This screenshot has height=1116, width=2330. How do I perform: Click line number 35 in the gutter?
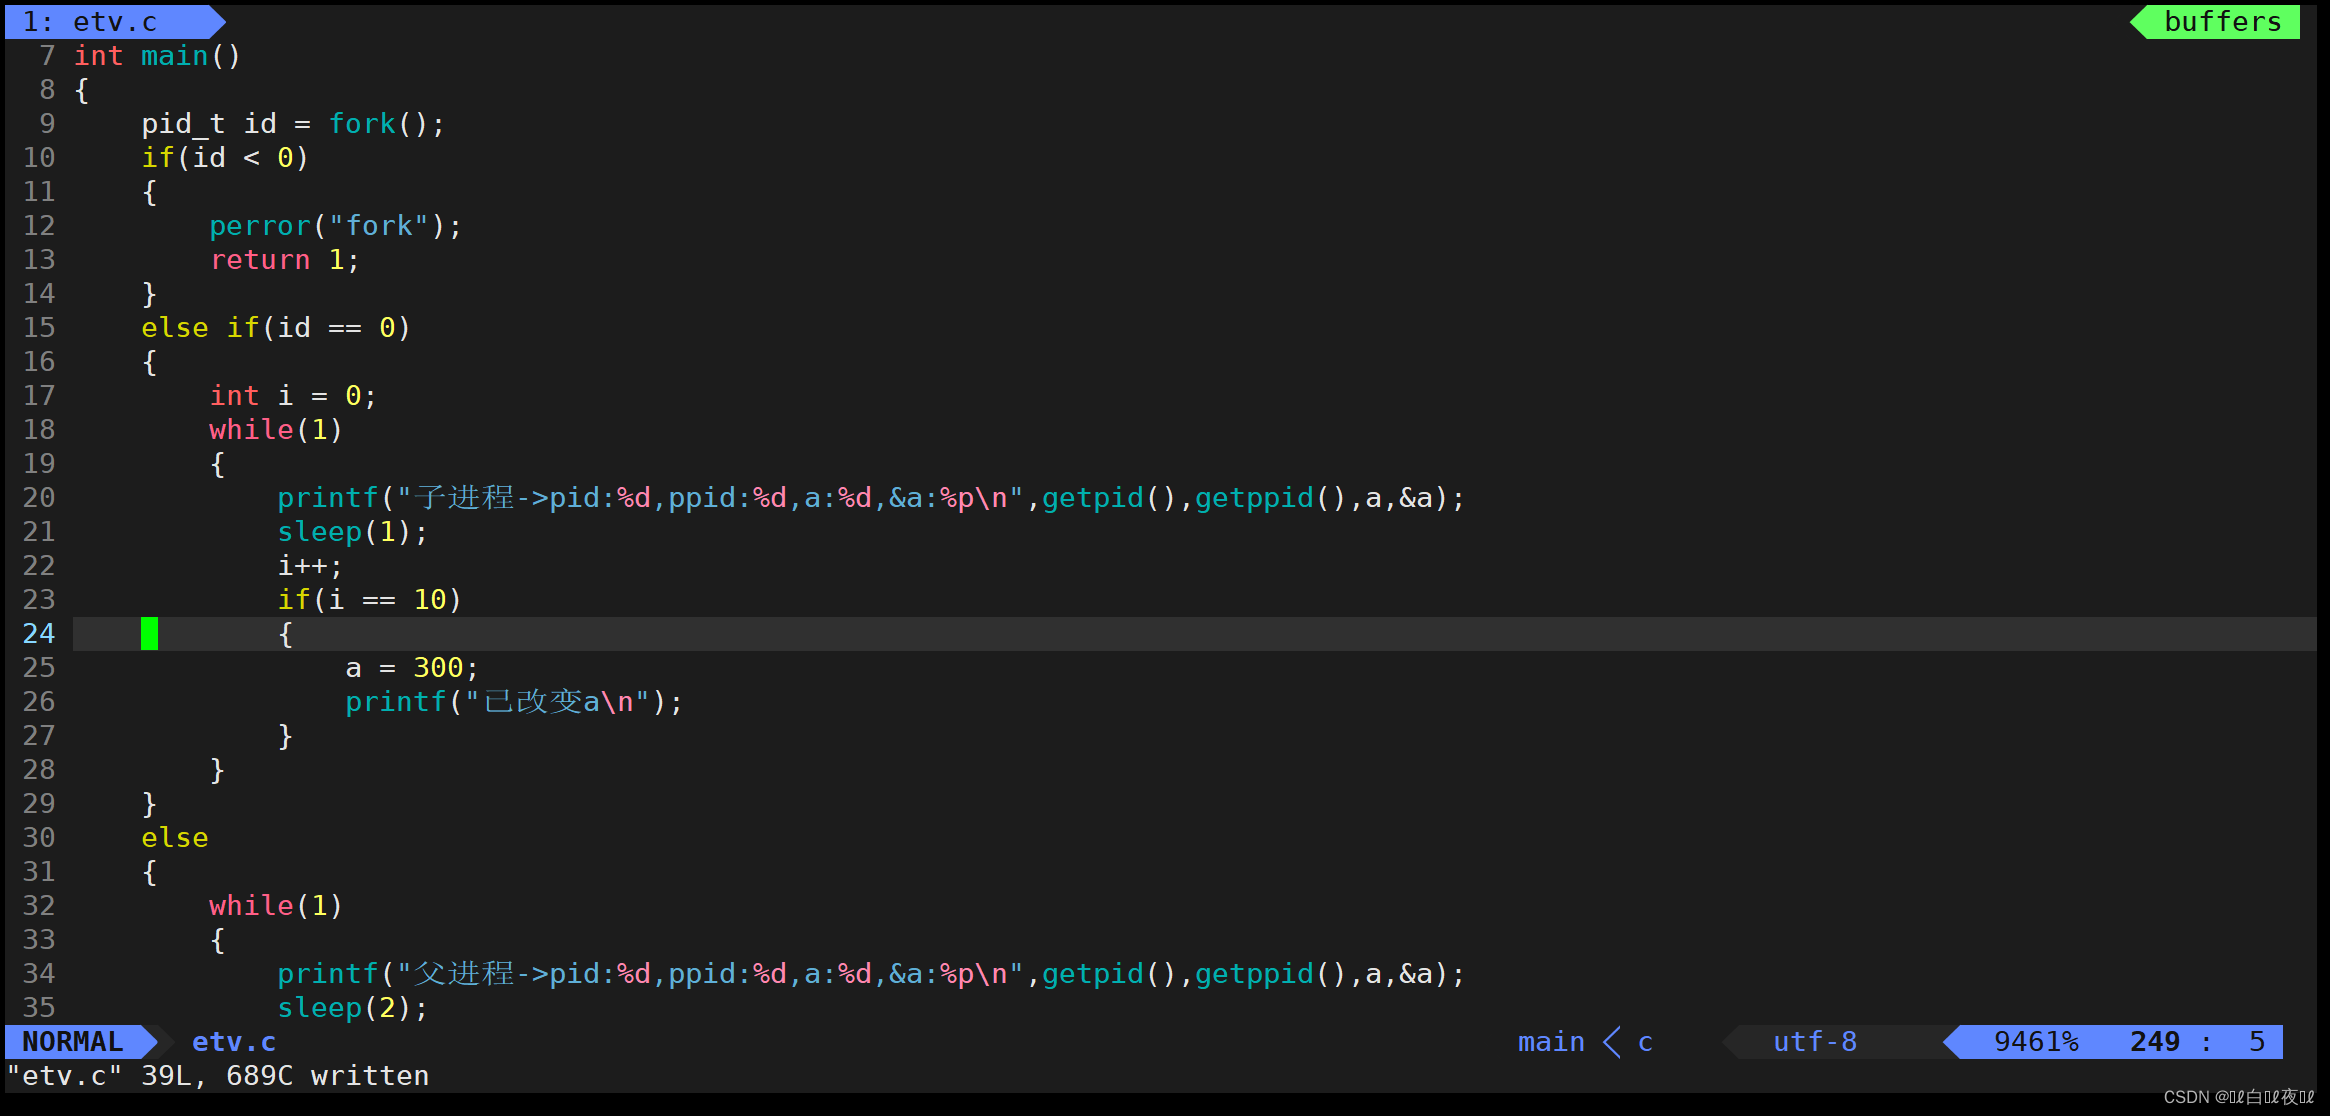pos(39,1008)
